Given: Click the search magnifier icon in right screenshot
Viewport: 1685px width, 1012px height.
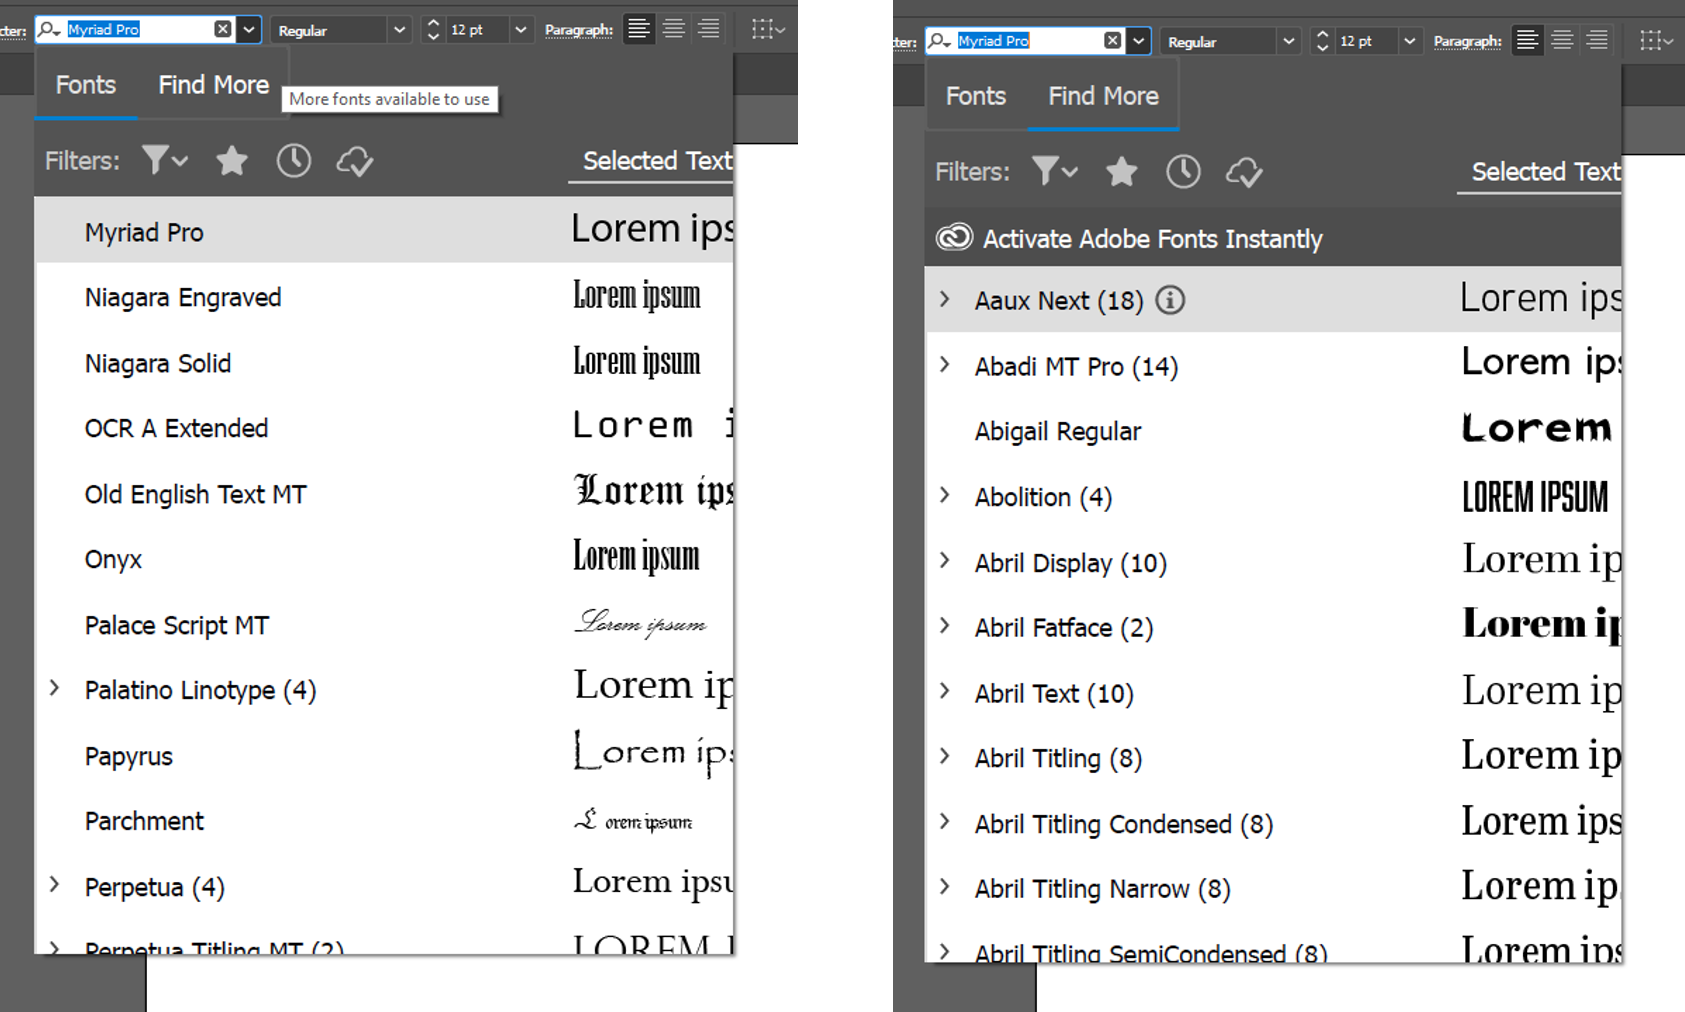Looking at the screenshot, I should 939,40.
